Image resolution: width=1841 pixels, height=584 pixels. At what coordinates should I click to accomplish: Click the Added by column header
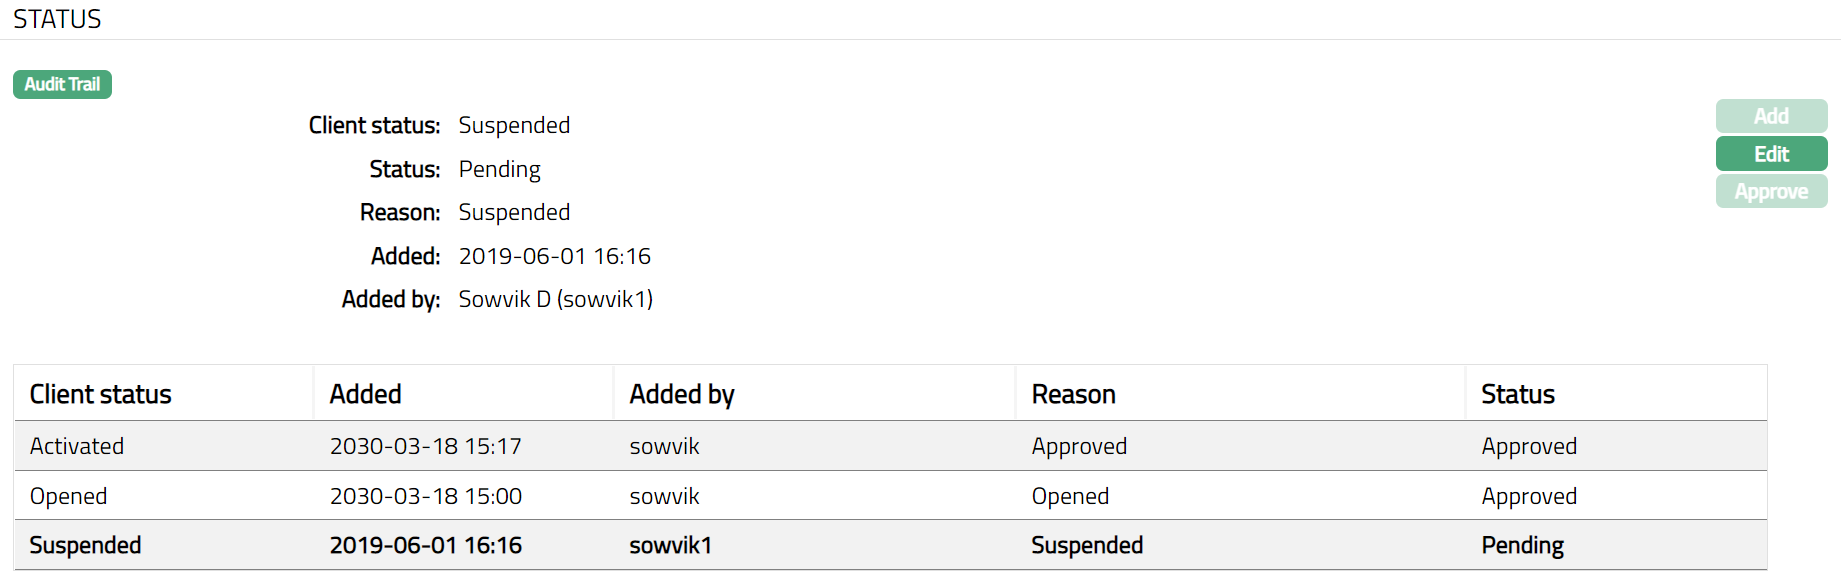(x=681, y=394)
